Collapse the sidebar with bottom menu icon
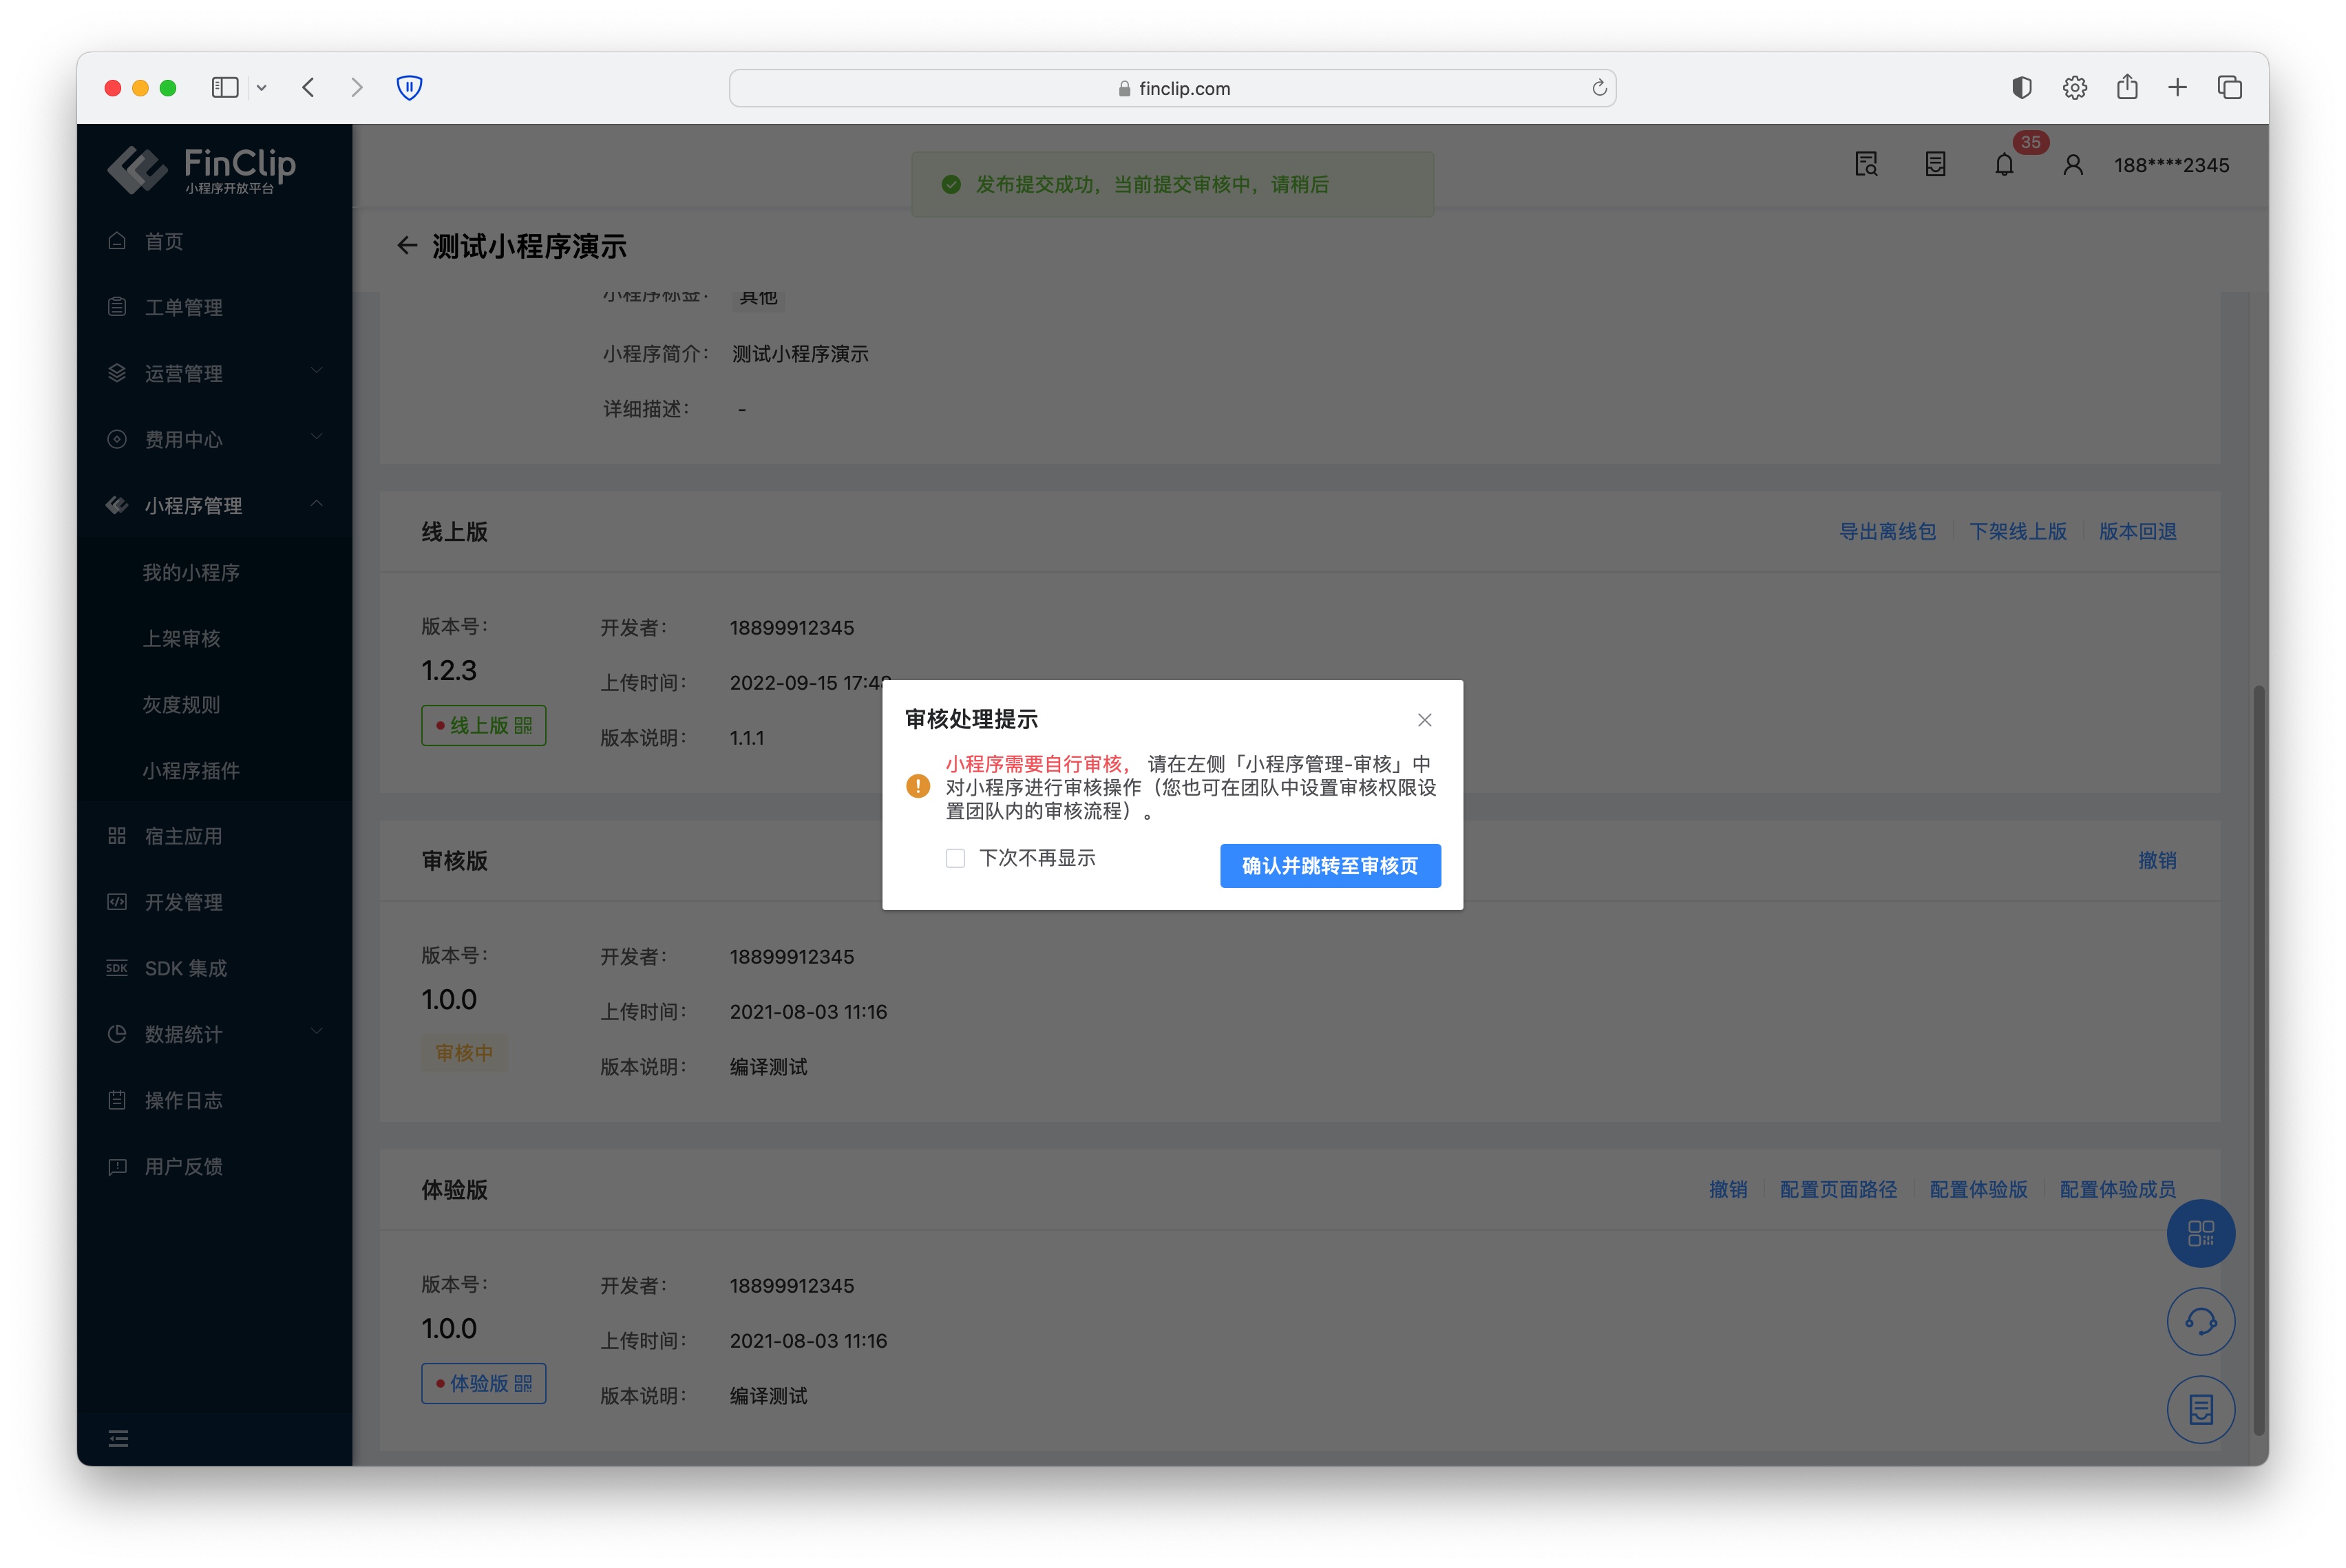Viewport: 2346px width, 1568px height. click(x=118, y=1438)
